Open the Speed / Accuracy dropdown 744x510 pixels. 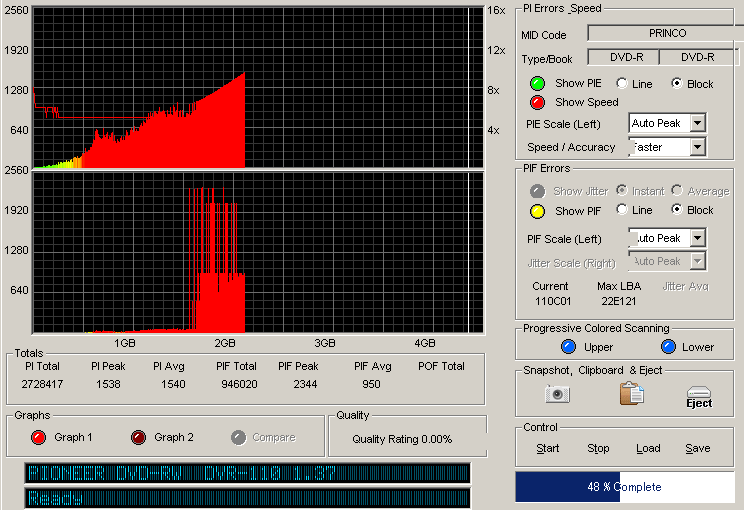point(697,147)
